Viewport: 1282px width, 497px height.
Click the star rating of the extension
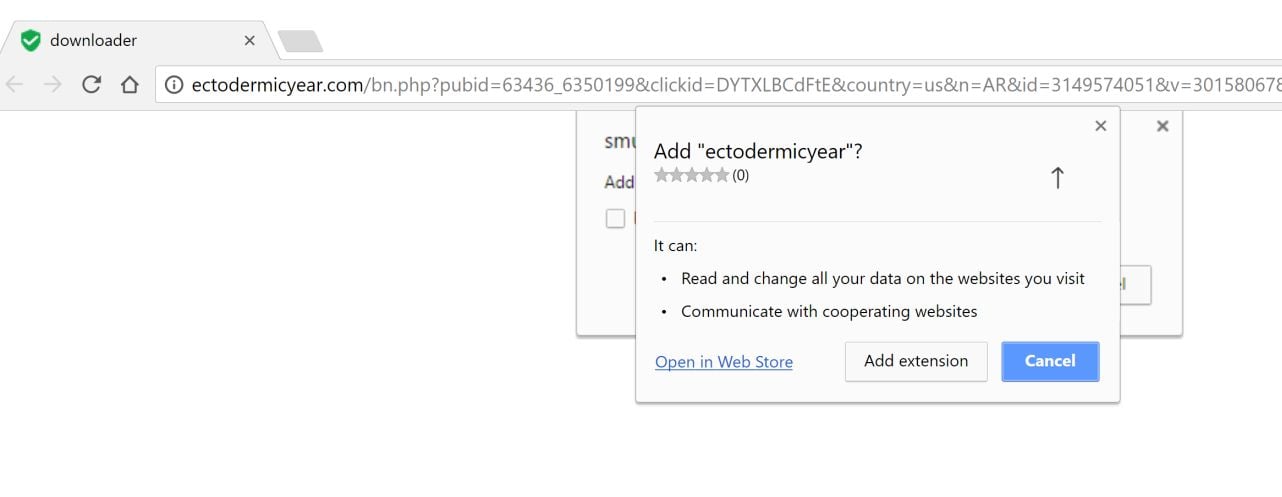691,175
